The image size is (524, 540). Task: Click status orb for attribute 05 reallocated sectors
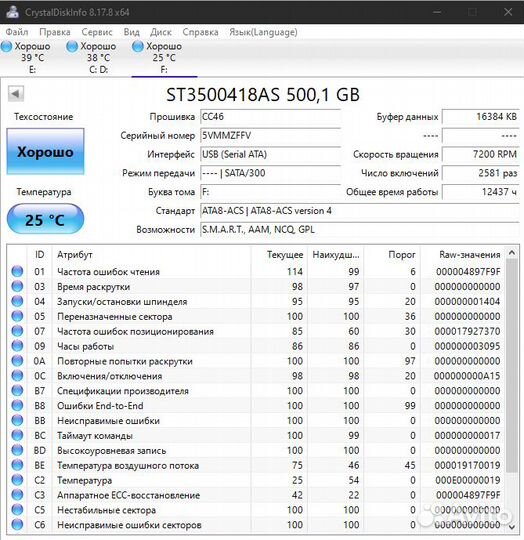[x=17, y=316]
